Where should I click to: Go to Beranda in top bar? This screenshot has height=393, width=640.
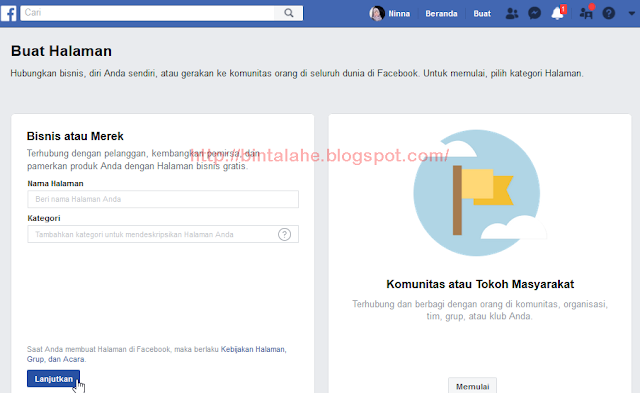pyautogui.click(x=441, y=13)
